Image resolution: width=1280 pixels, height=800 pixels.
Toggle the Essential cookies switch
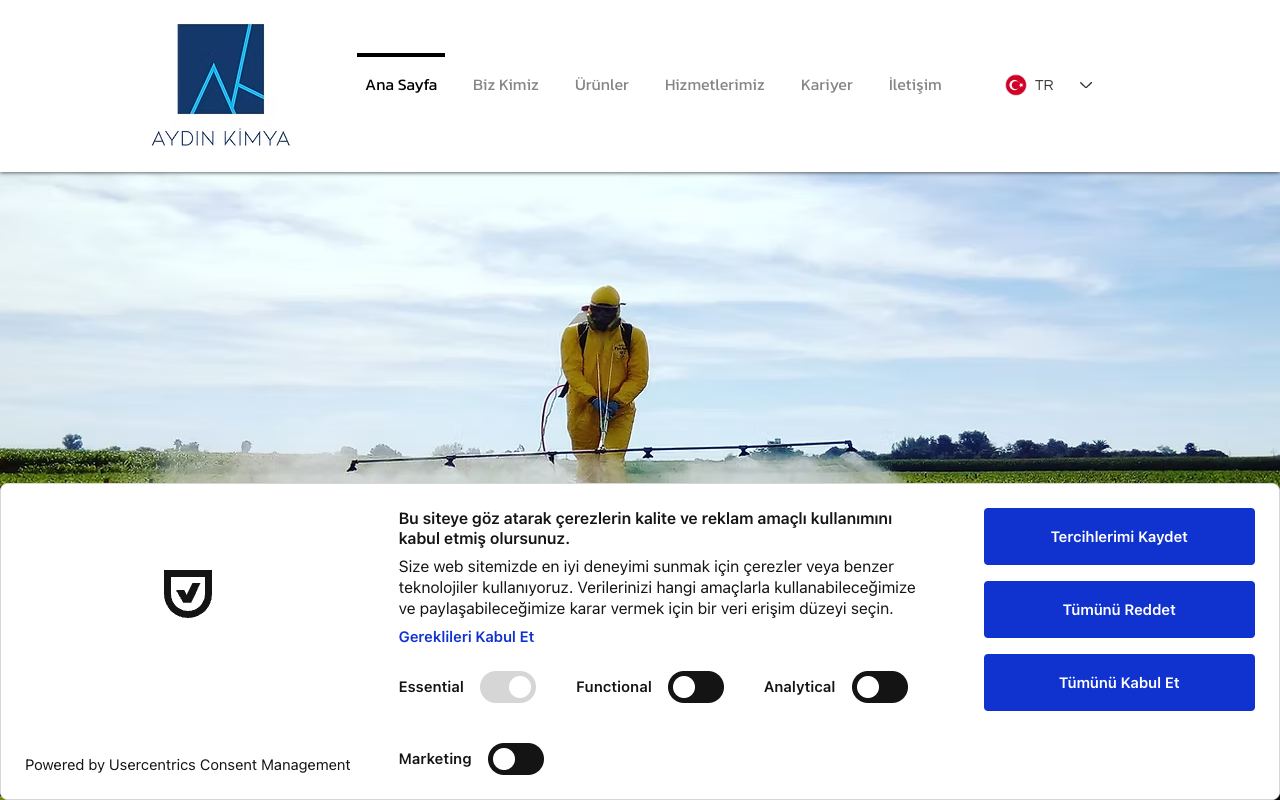tap(508, 687)
